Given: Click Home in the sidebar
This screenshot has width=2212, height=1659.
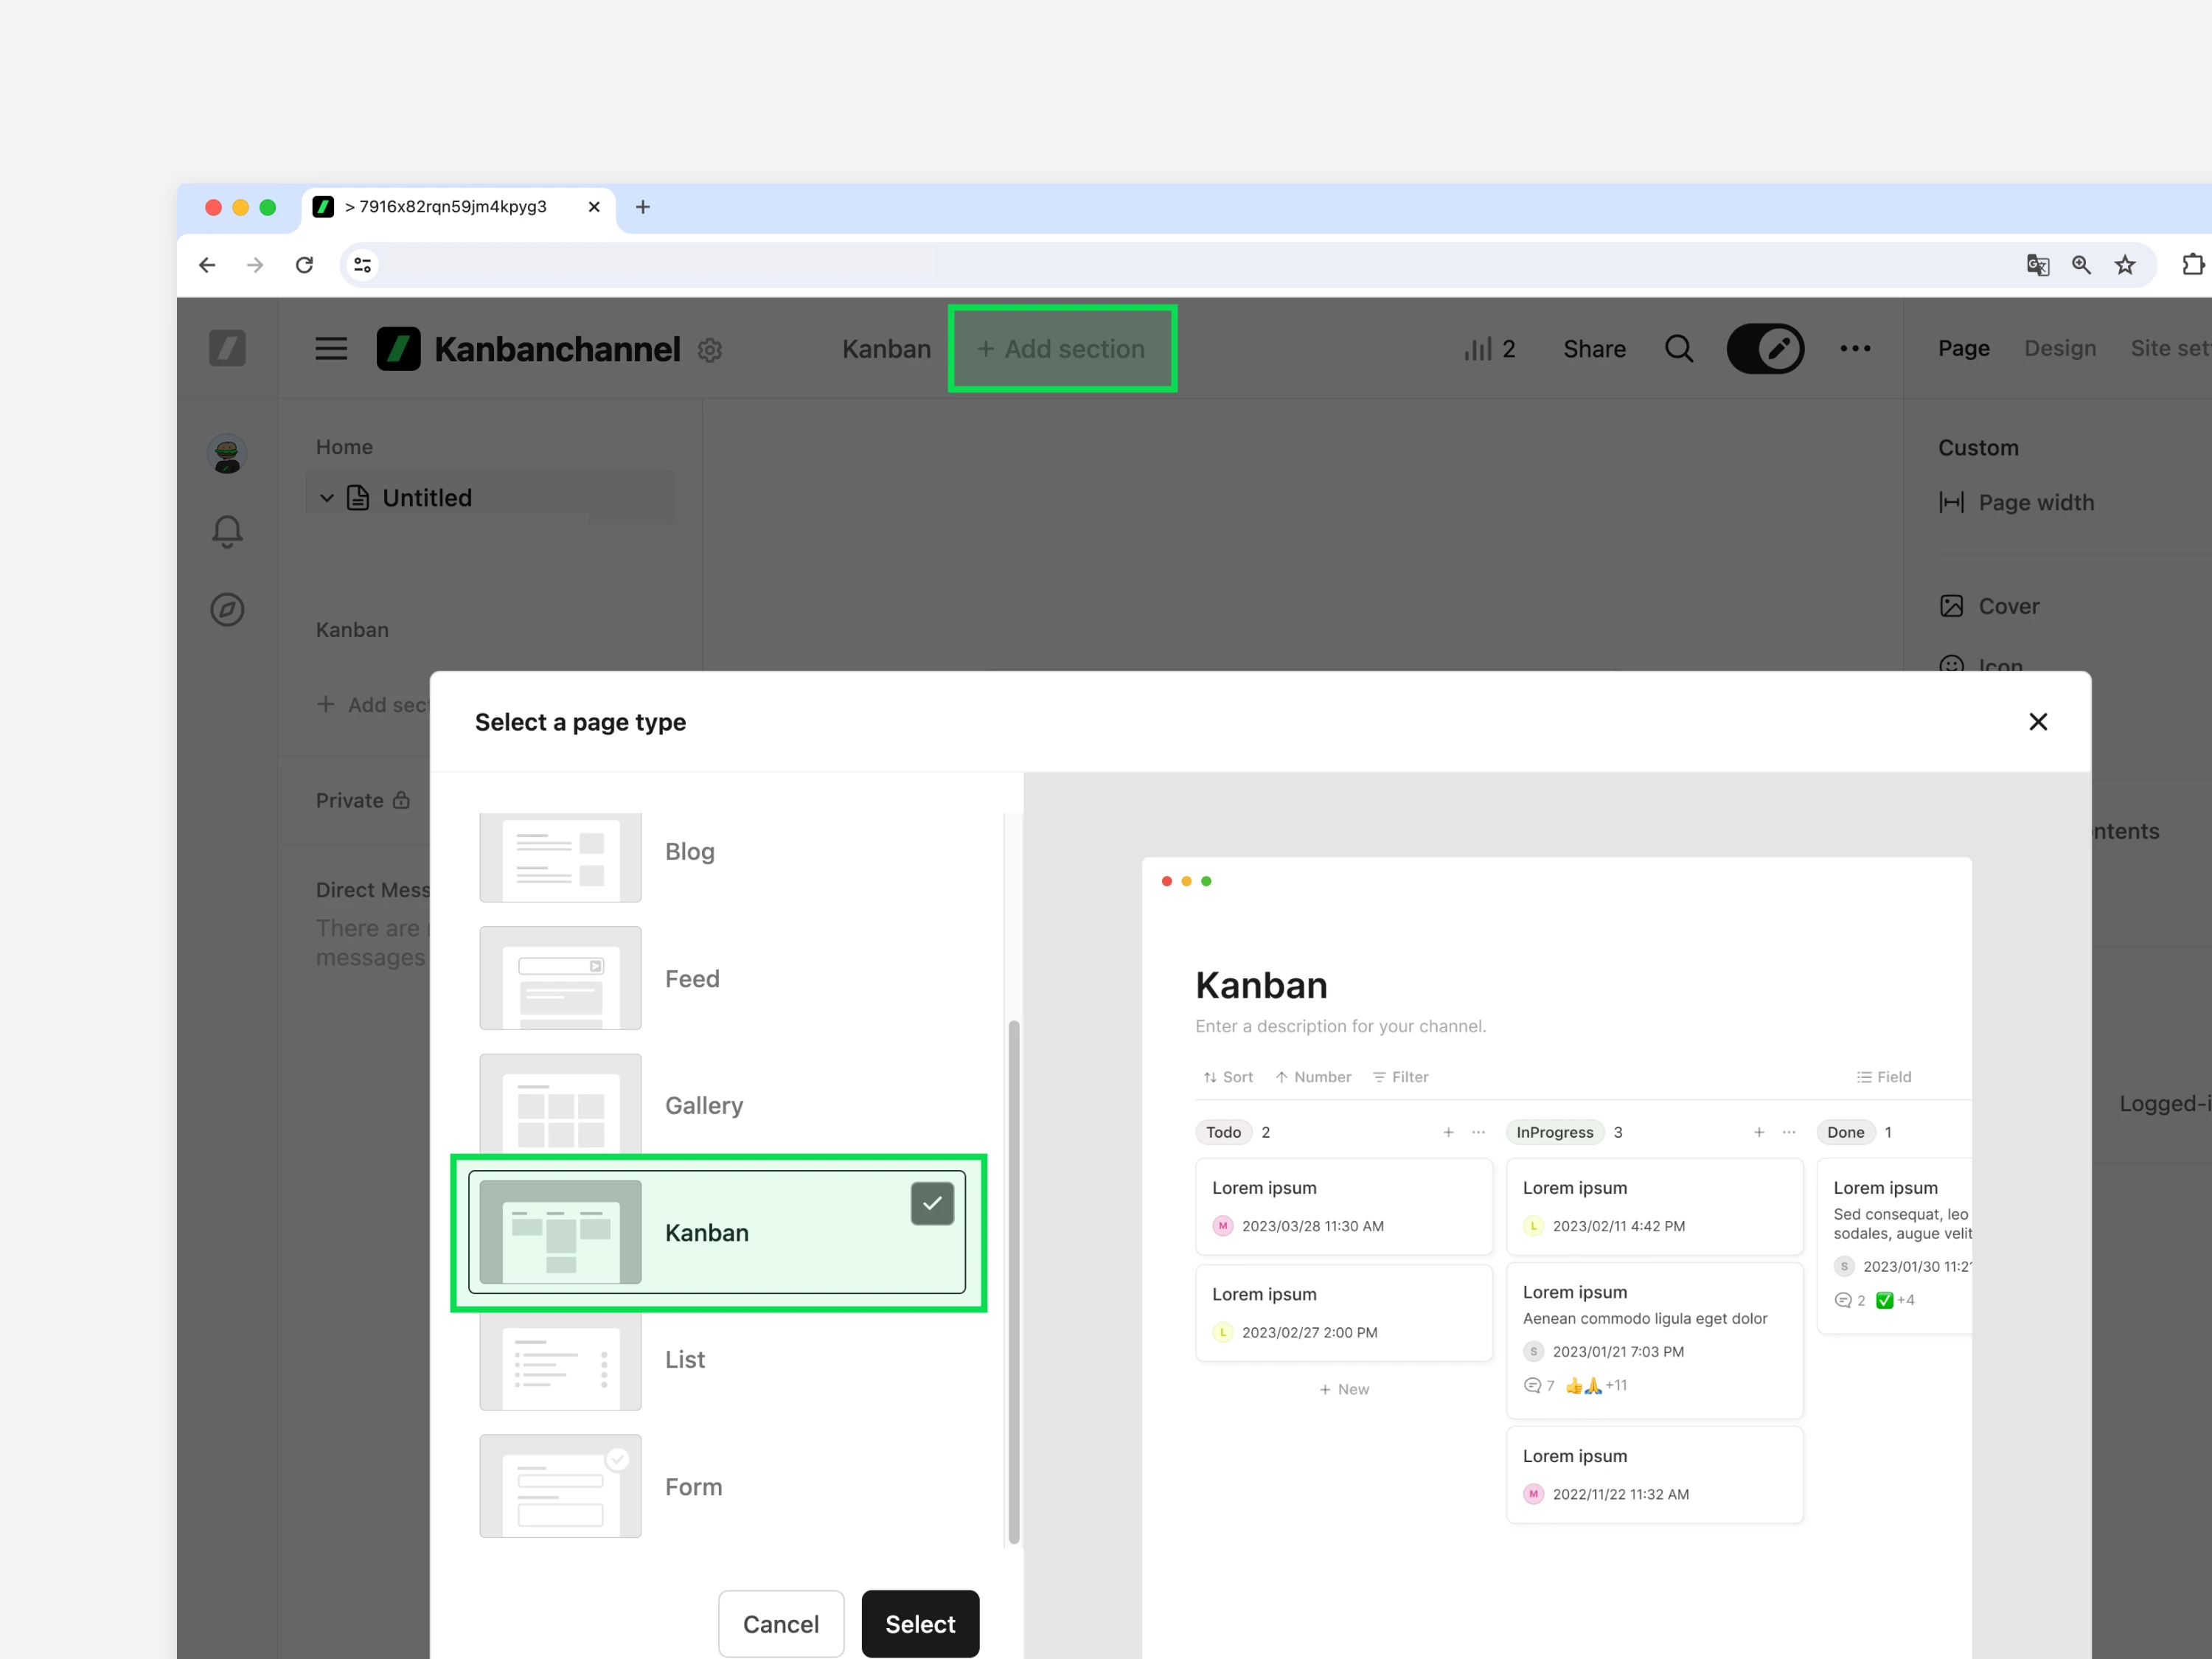Looking at the screenshot, I should [x=344, y=447].
